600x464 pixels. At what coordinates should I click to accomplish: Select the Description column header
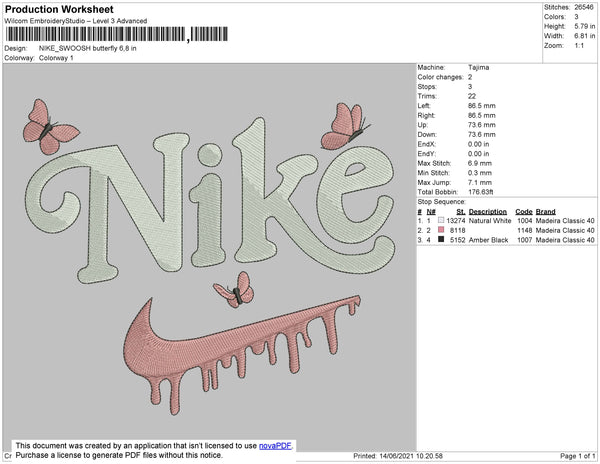(x=488, y=212)
